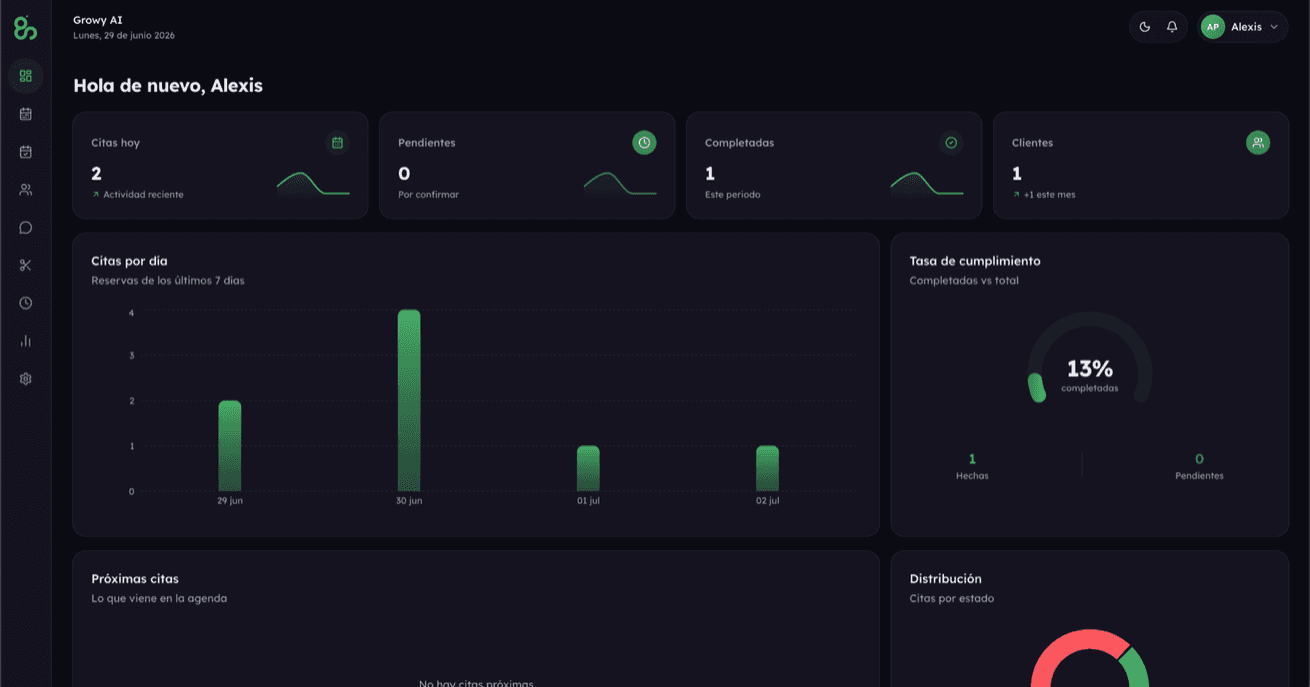The height and width of the screenshot is (687, 1310).
Task: Click the Clientes people icon badge
Action: click(1258, 143)
